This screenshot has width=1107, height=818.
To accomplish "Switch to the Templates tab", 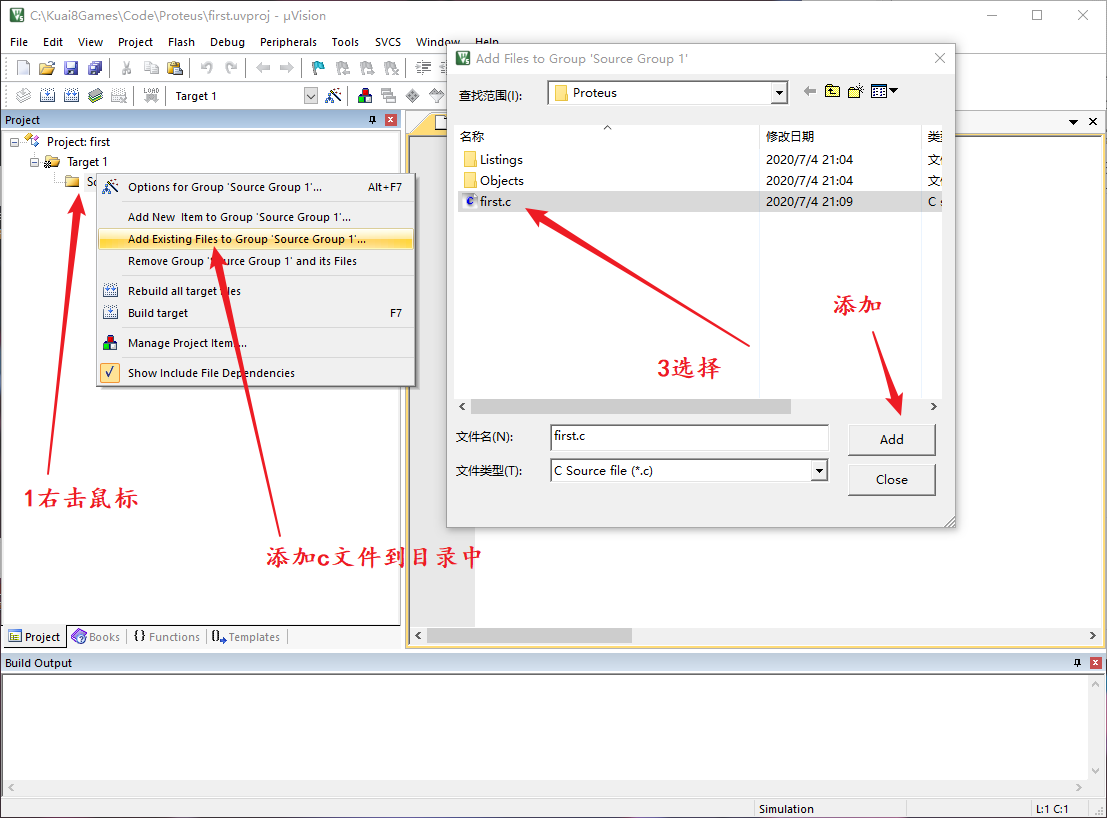I will click(246, 637).
